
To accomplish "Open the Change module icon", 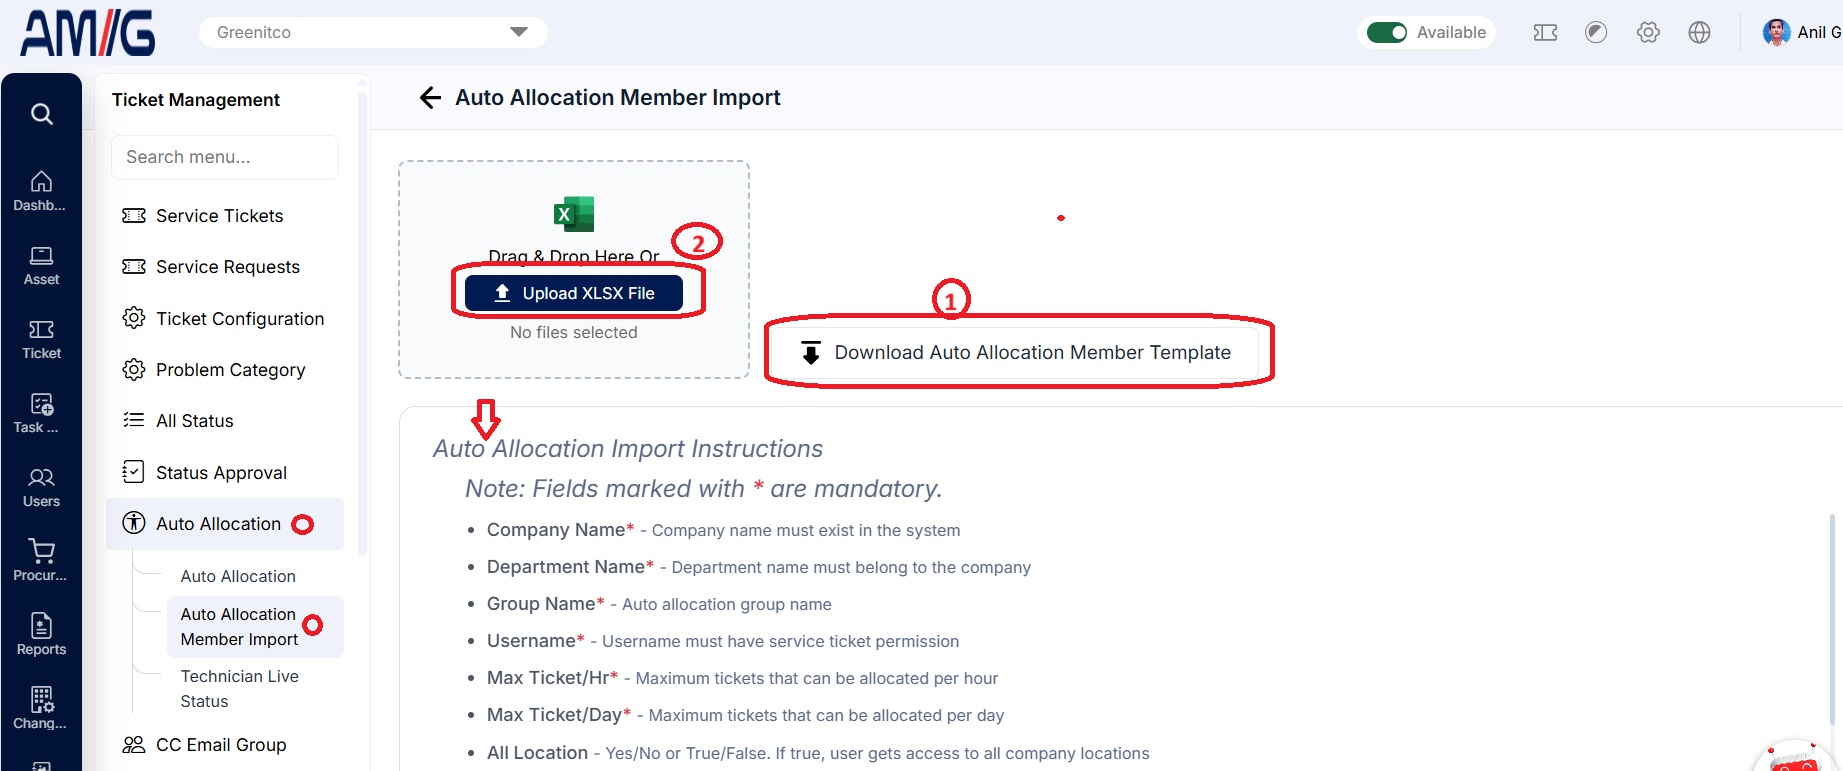I will [x=41, y=709].
